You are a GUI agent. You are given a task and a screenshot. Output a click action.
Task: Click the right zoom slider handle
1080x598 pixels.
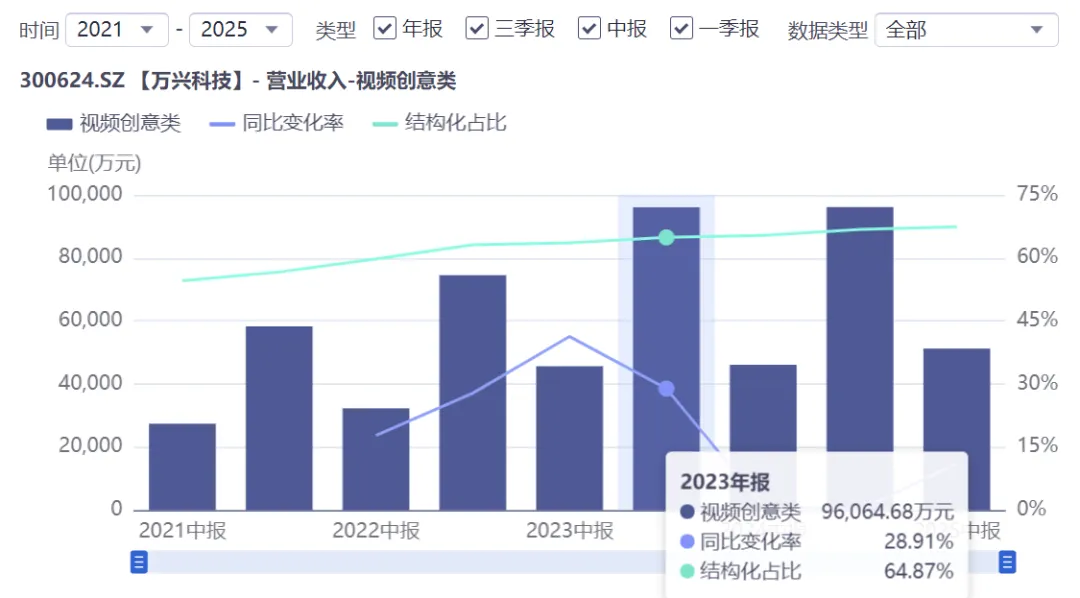(1007, 562)
